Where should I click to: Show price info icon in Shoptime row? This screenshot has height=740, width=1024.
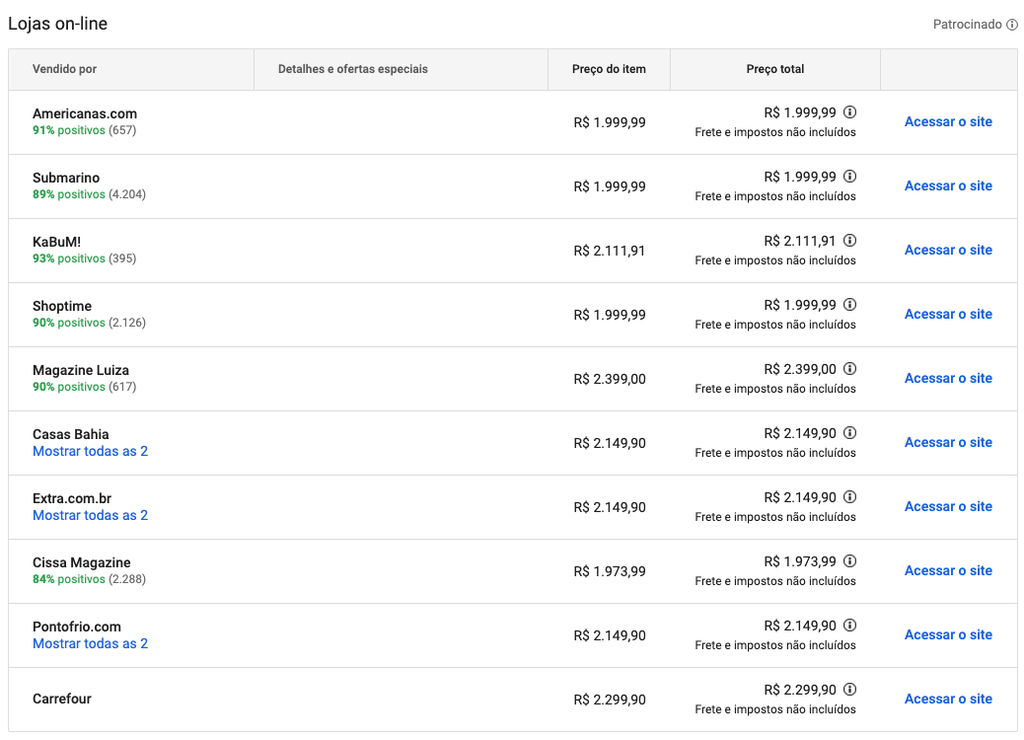click(850, 304)
